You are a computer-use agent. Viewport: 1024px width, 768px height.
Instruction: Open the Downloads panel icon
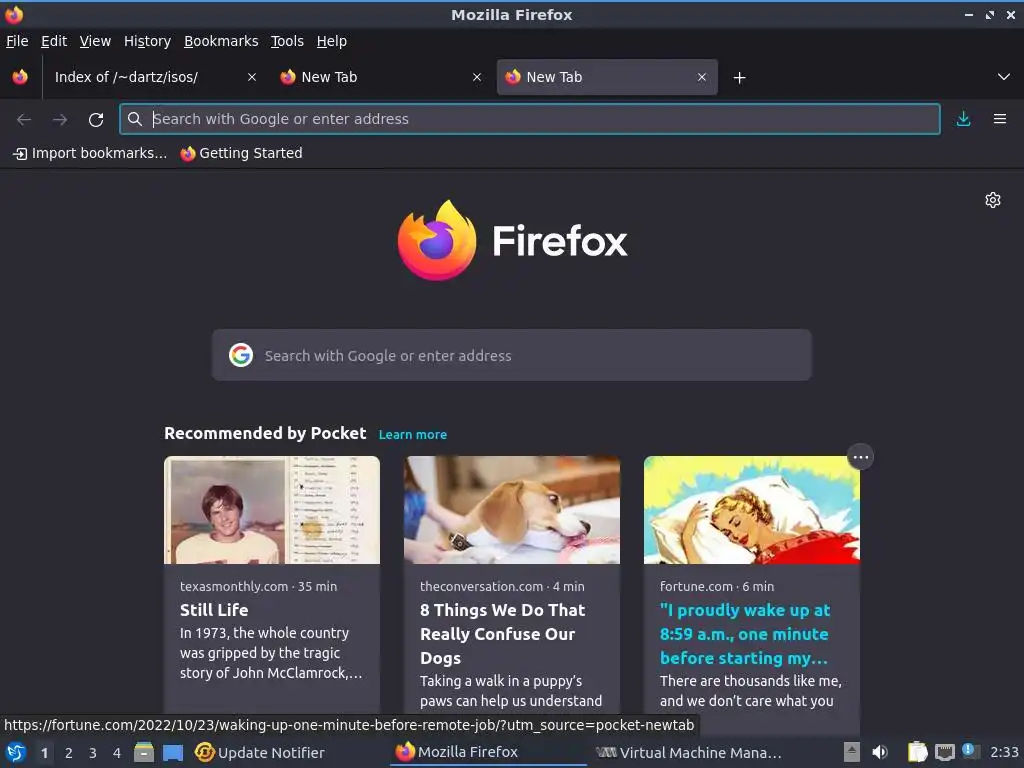pyautogui.click(x=963, y=119)
